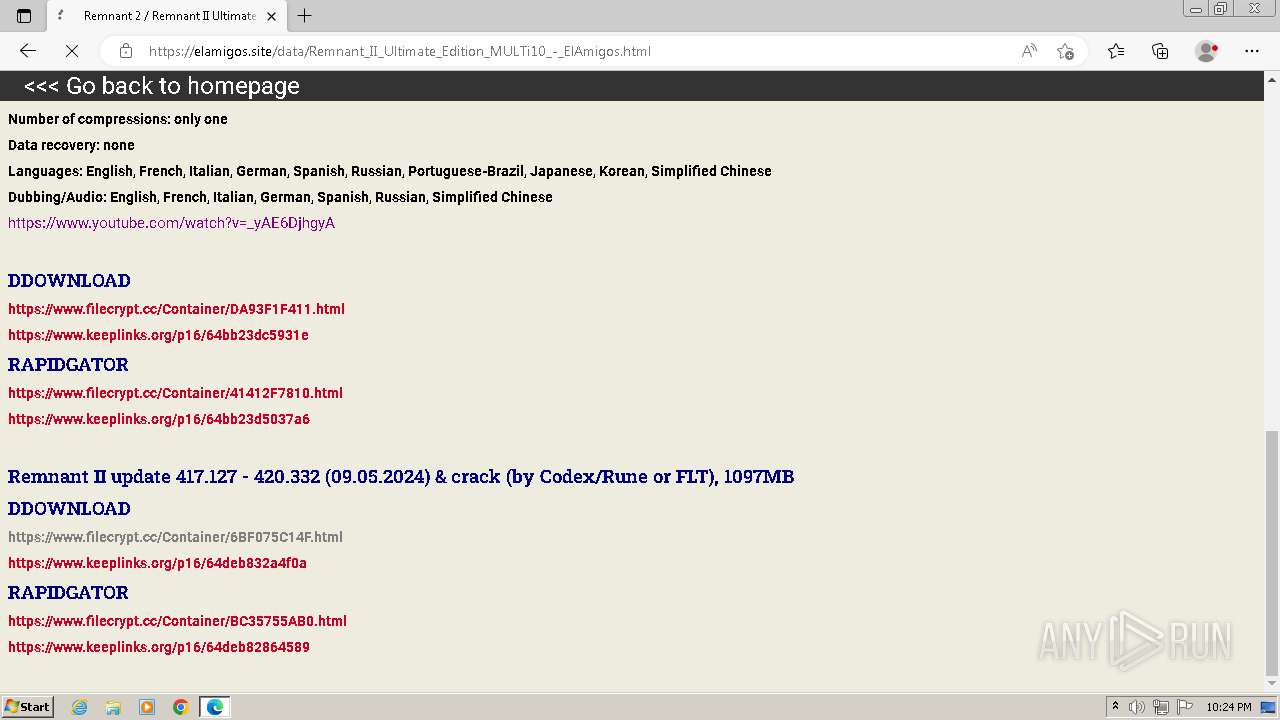Open keeplinks 64bb23dc5931e link
1280x720 pixels.
[158, 335]
